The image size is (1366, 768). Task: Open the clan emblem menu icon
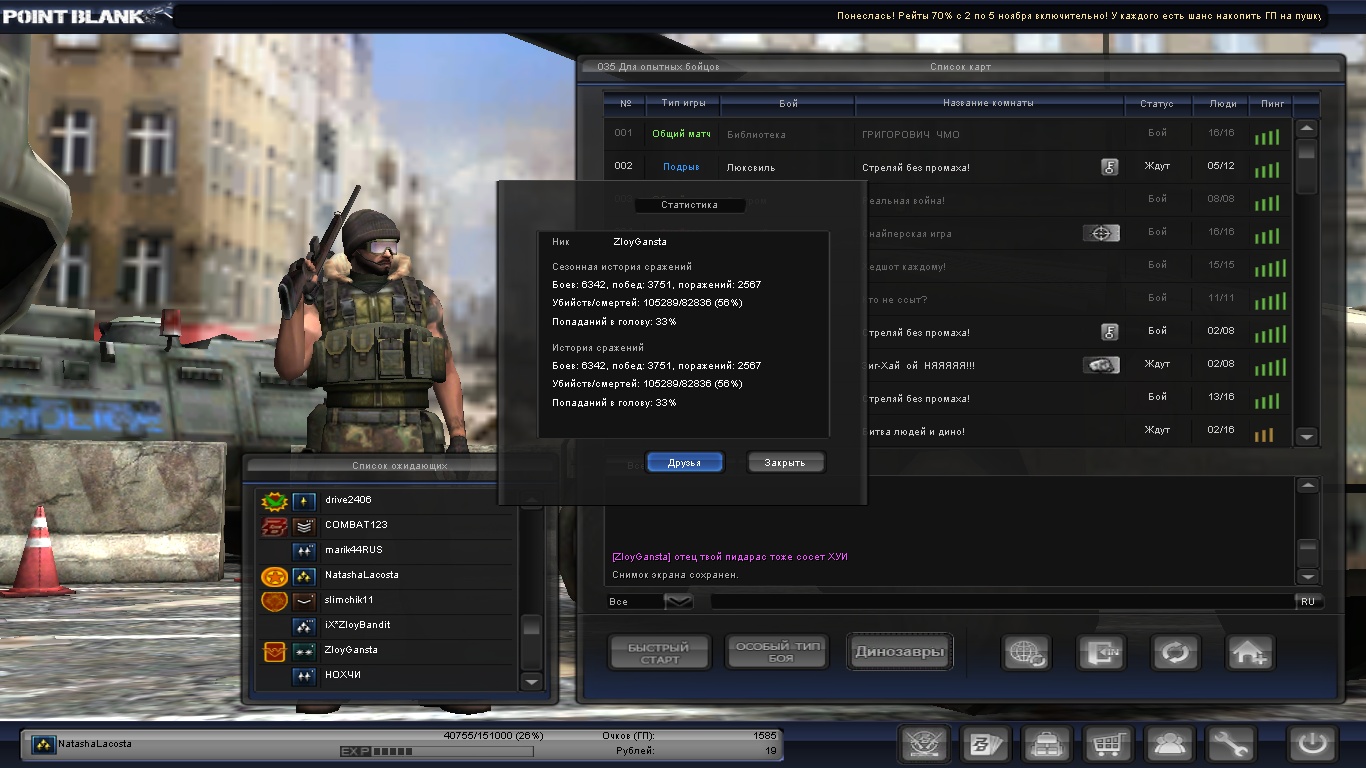[x=924, y=745]
